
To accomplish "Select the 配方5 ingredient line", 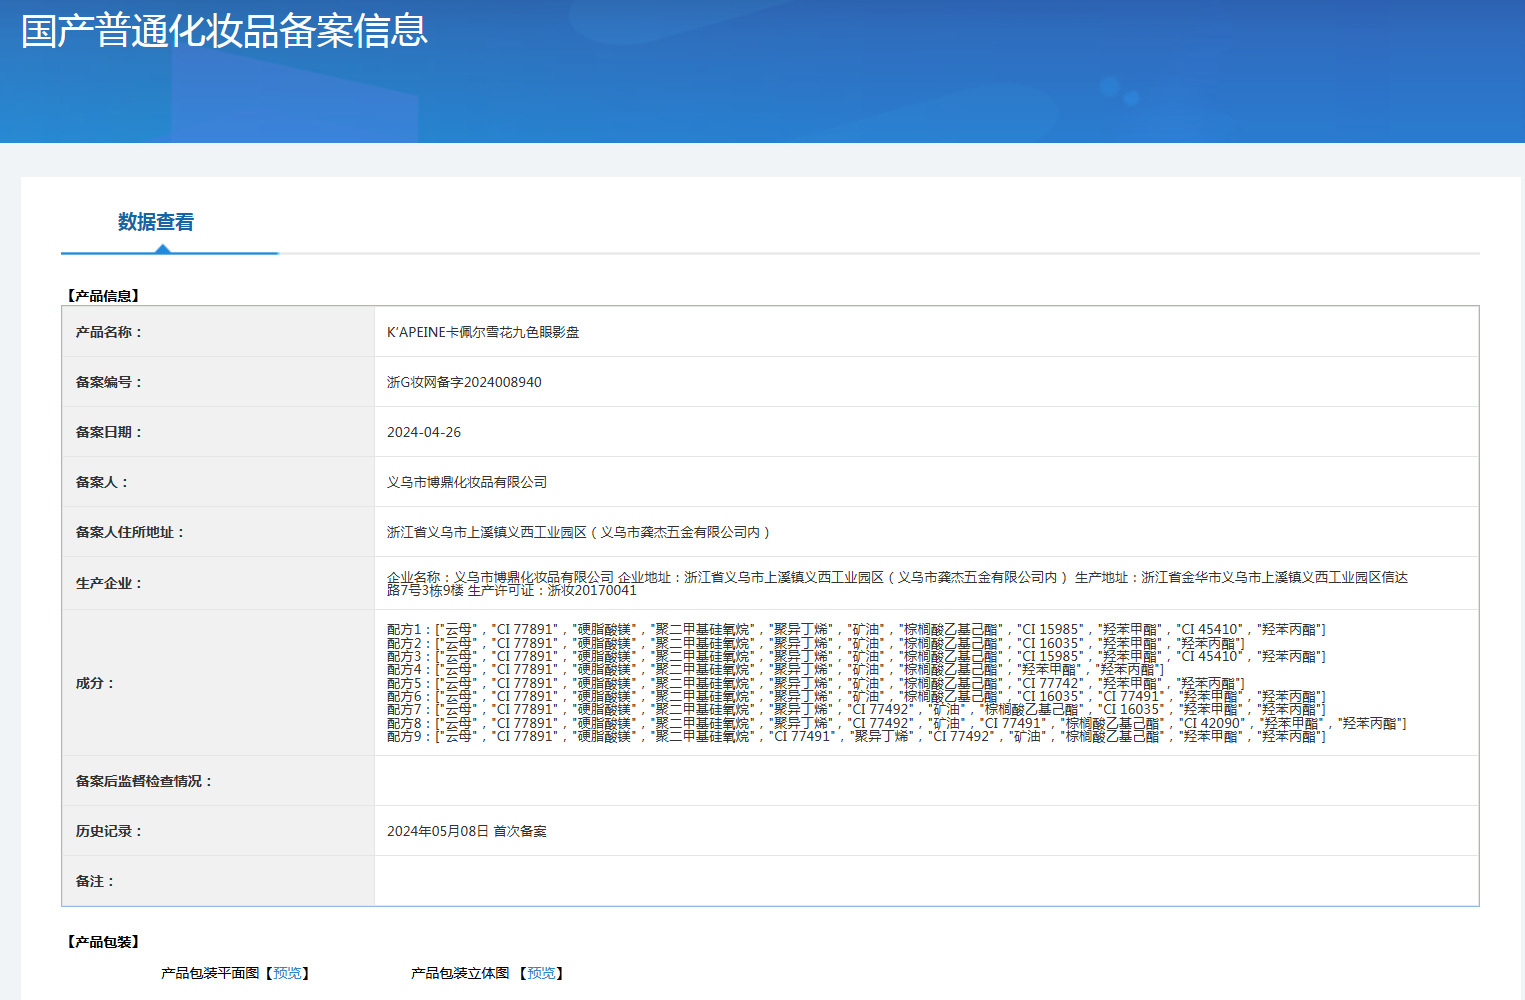I will click(816, 683).
